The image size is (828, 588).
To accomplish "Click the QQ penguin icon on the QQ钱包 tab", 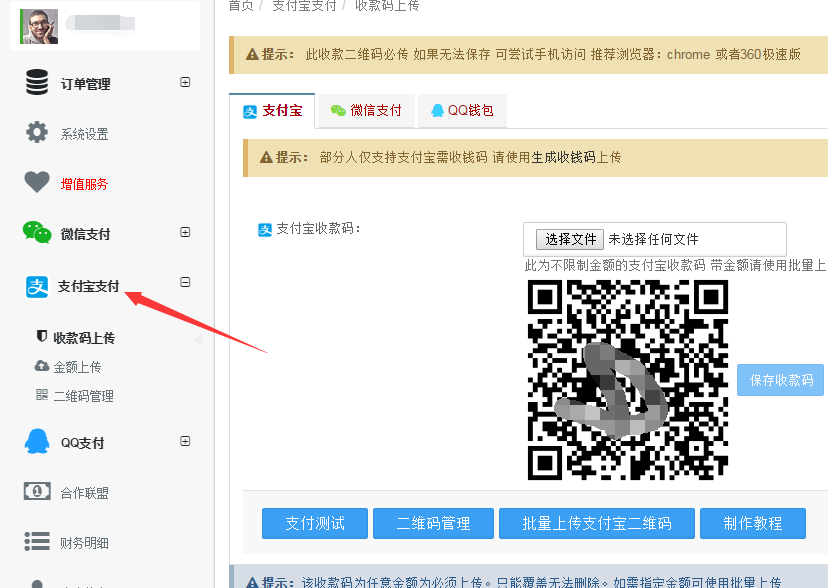I will (x=437, y=110).
